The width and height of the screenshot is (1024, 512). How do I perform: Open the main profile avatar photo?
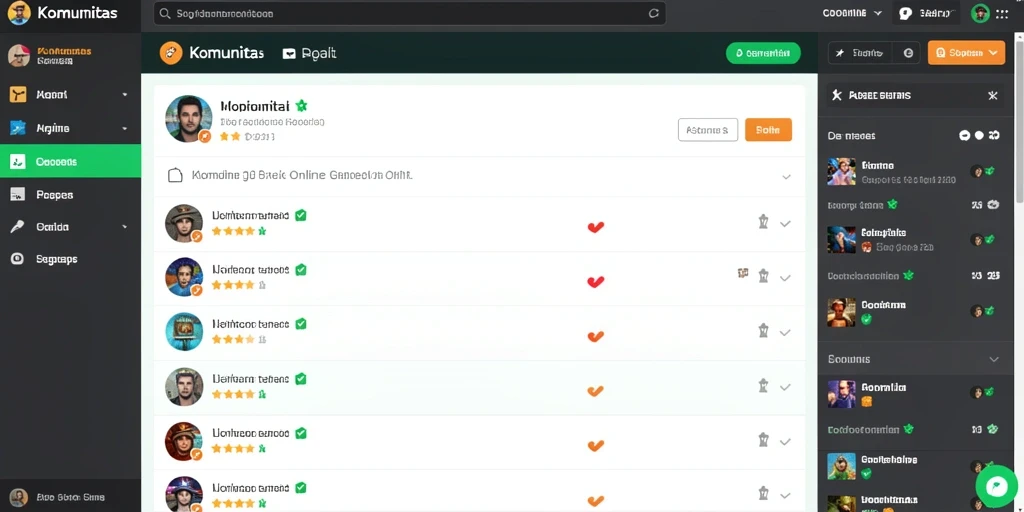tap(189, 119)
